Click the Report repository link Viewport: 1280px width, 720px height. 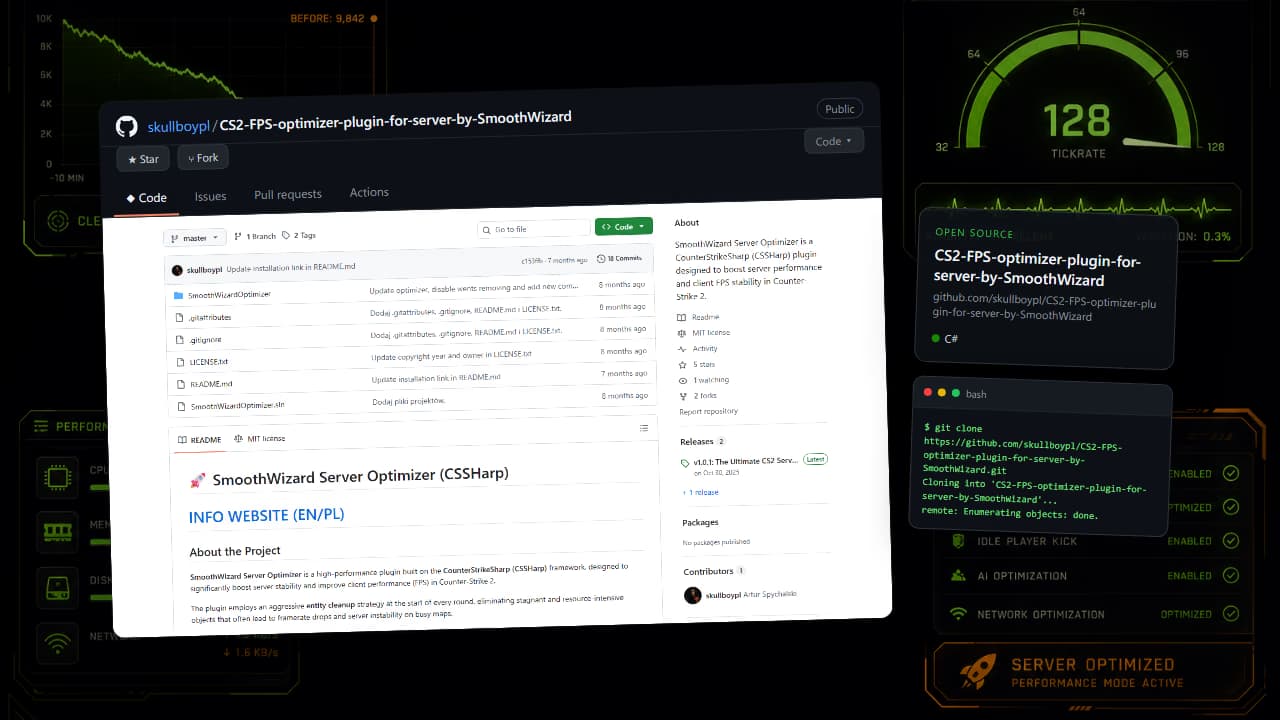coord(708,411)
